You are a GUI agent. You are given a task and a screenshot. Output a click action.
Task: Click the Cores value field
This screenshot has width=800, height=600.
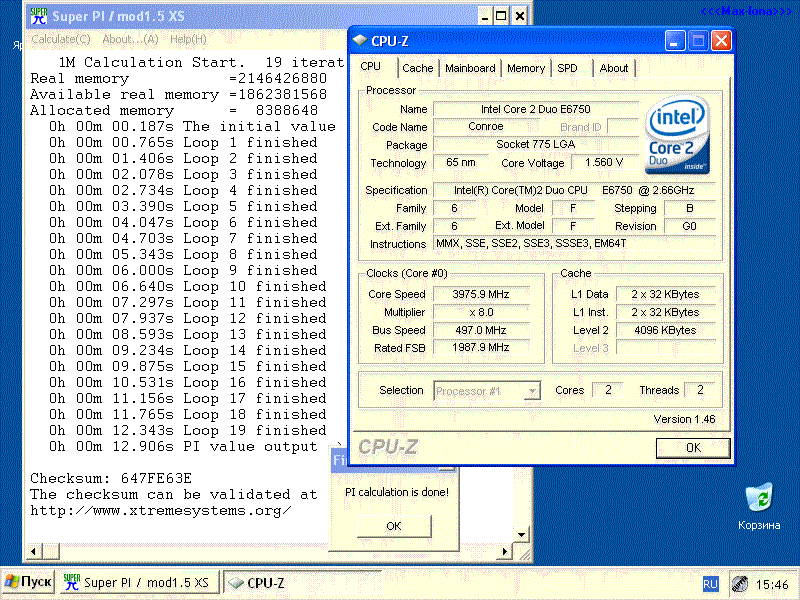[608, 390]
